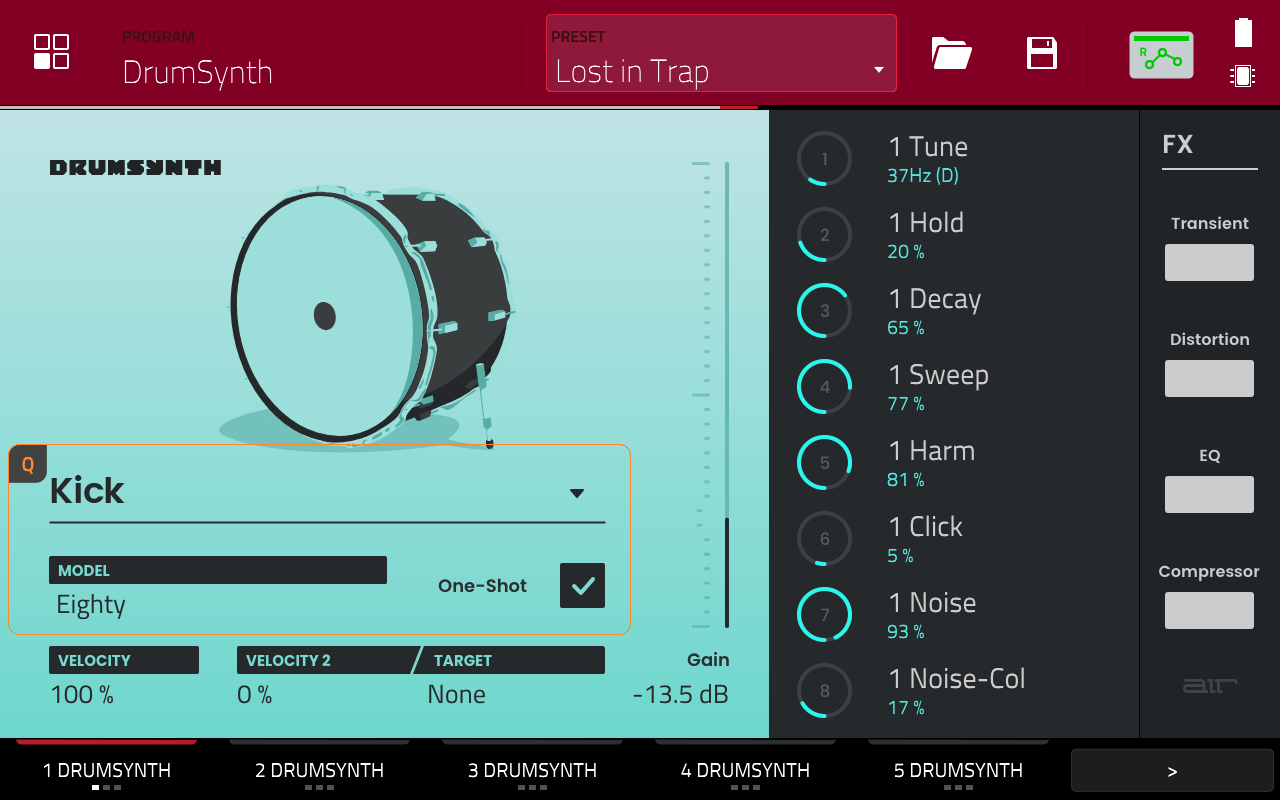This screenshot has height=800, width=1280.
Task: Open the main menu grid icon
Action: coord(51,52)
